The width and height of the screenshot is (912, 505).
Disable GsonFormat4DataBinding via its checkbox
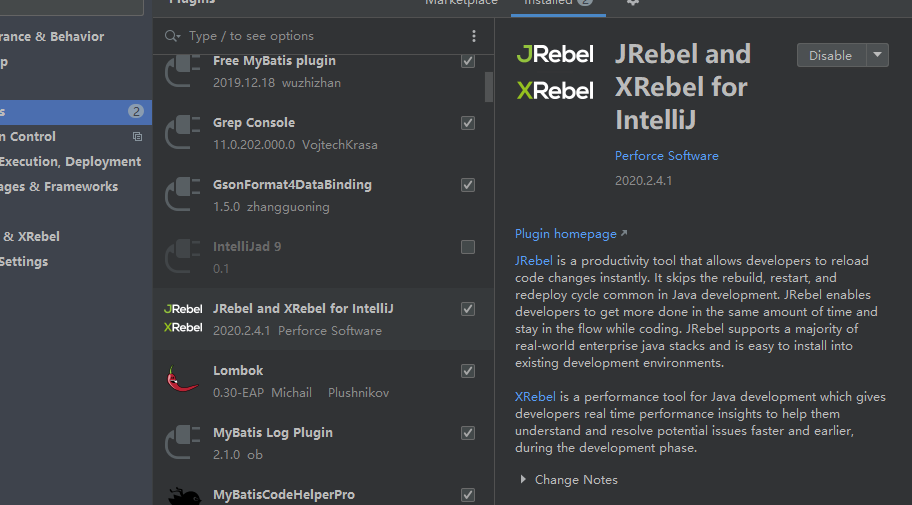coord(468,185)
